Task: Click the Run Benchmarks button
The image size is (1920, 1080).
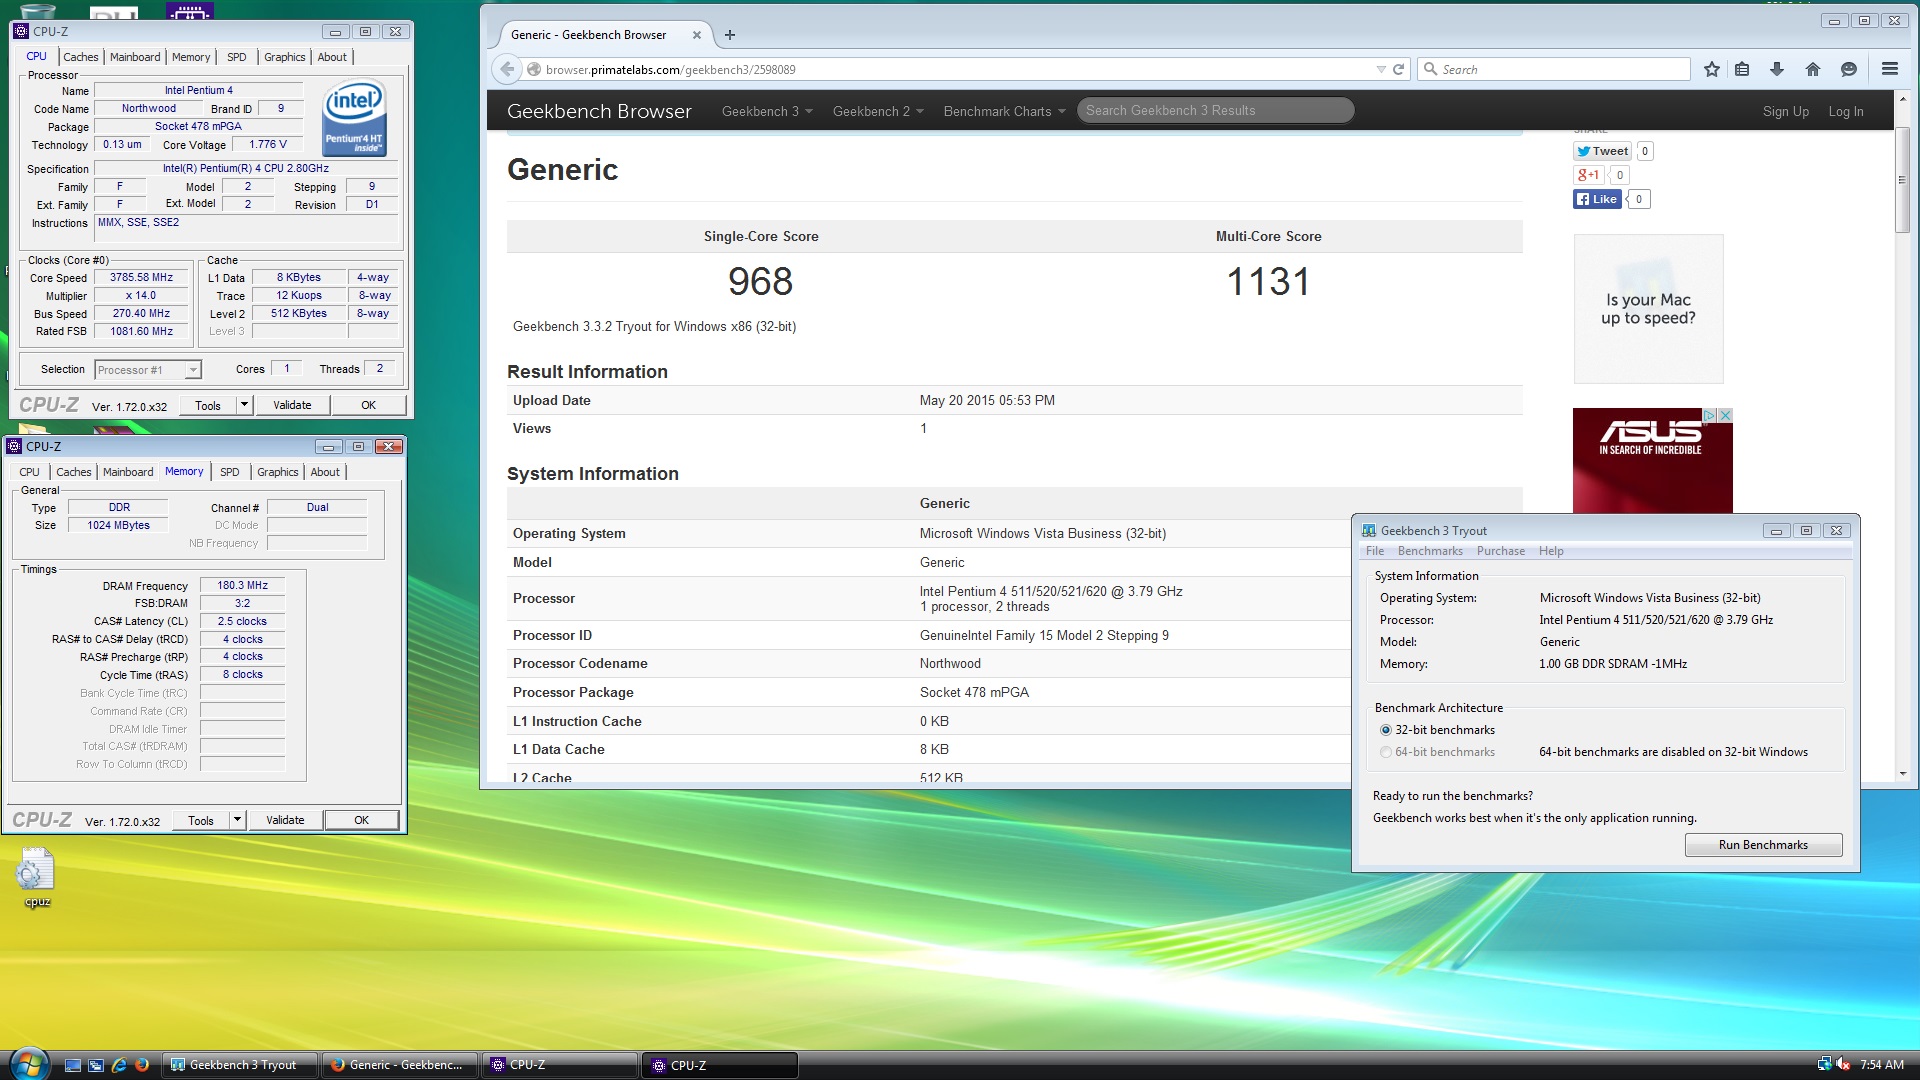Action: click(x=1763, y=845)
